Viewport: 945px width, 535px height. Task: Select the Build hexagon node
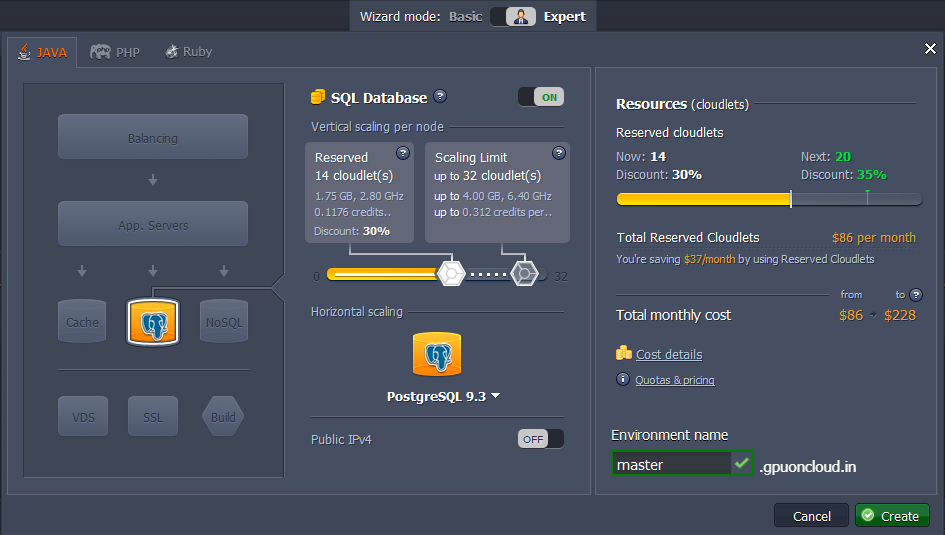(223, 416)
